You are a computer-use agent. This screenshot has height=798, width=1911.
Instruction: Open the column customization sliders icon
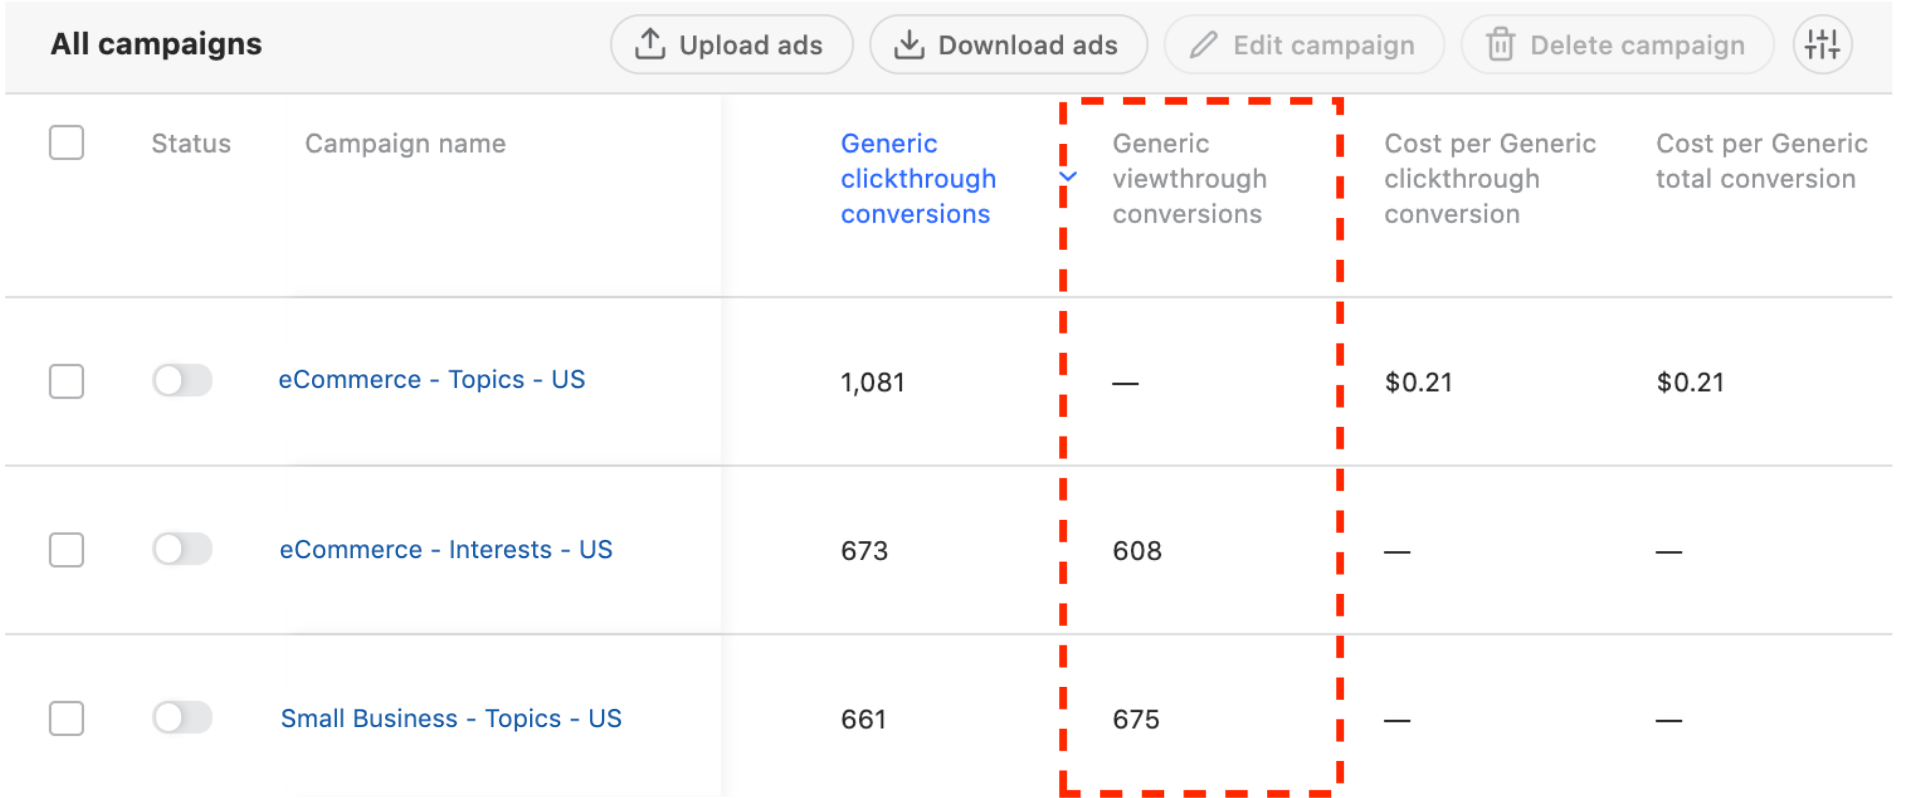click(x=1822, y=45)
